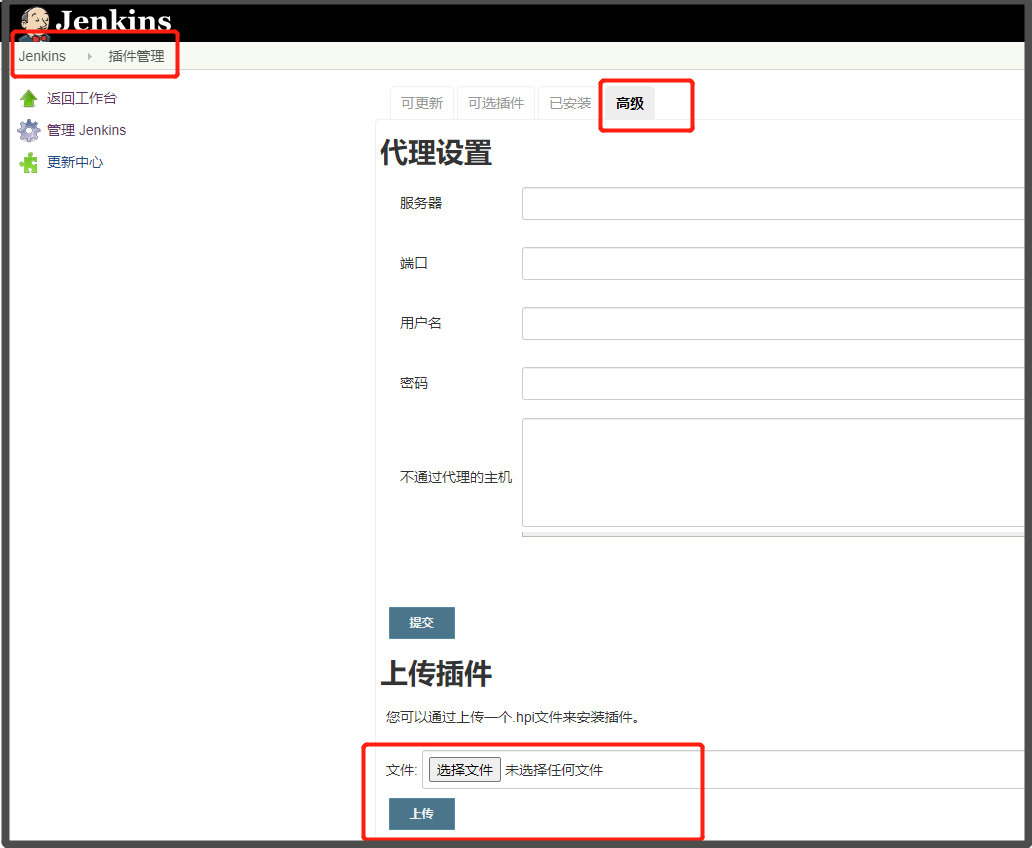Open the 更新中心 sidebar link
The height and width of the screenshot is (848, 1032).
click(76, 161)
